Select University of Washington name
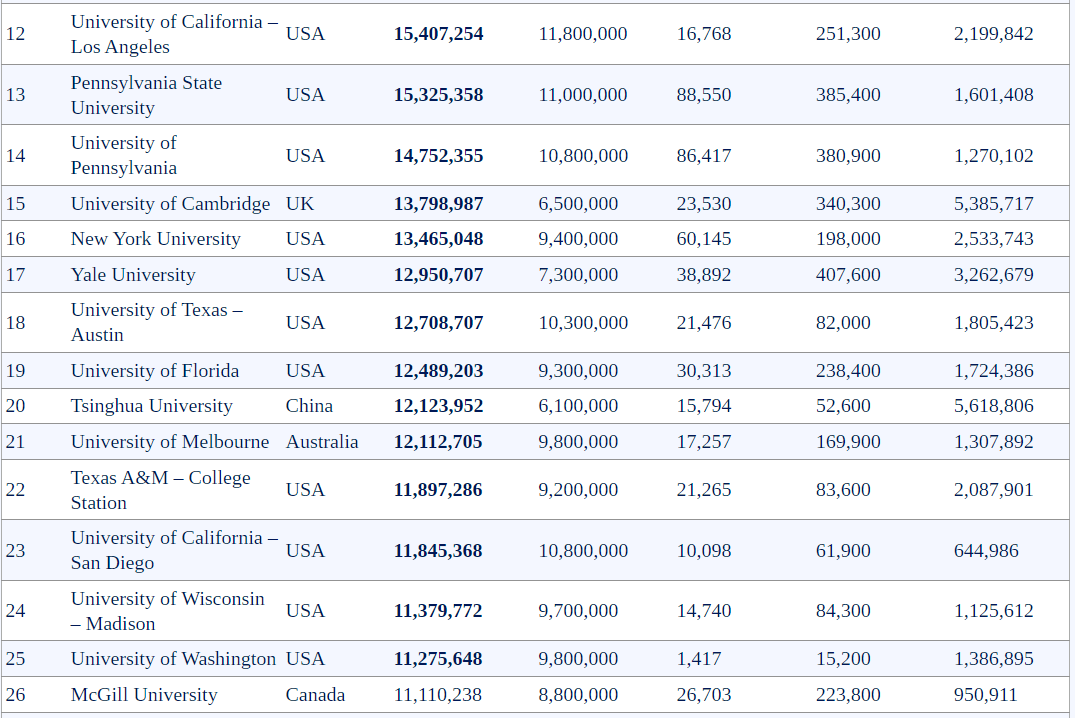The height and width of the screenshot is (718, 1075). (173, 659)
